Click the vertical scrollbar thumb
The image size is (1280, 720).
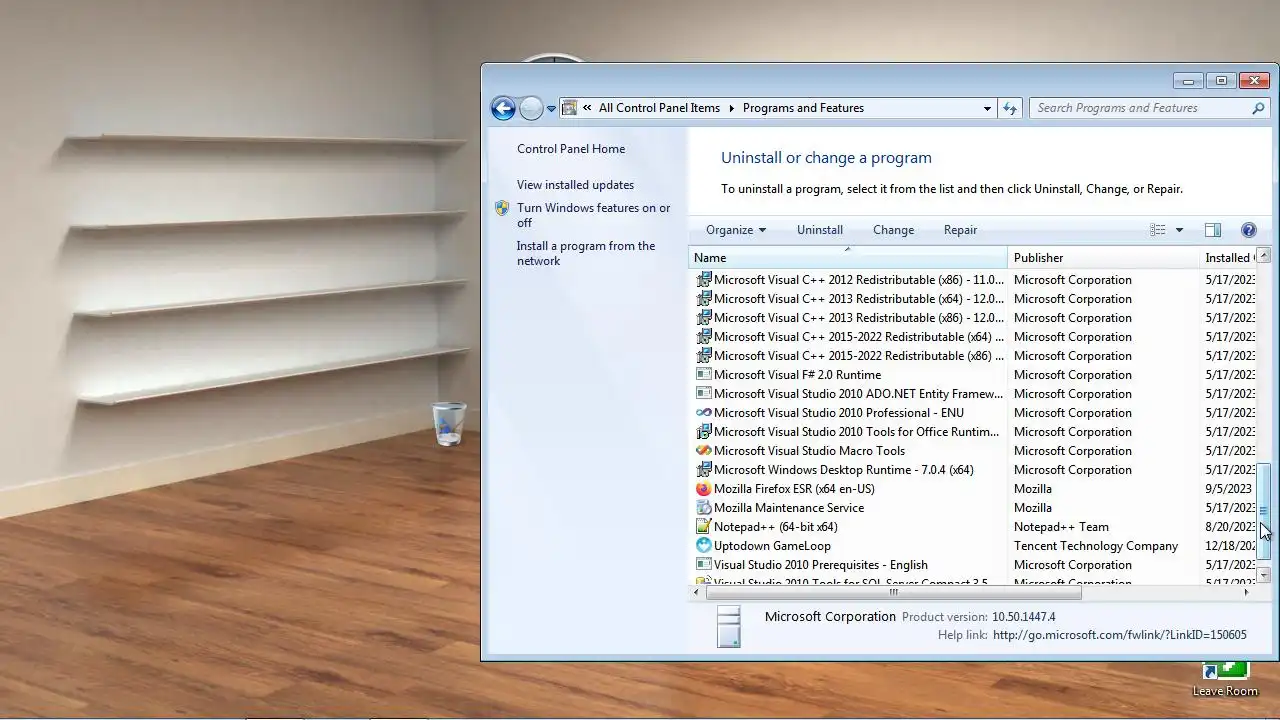[1263, 511]
